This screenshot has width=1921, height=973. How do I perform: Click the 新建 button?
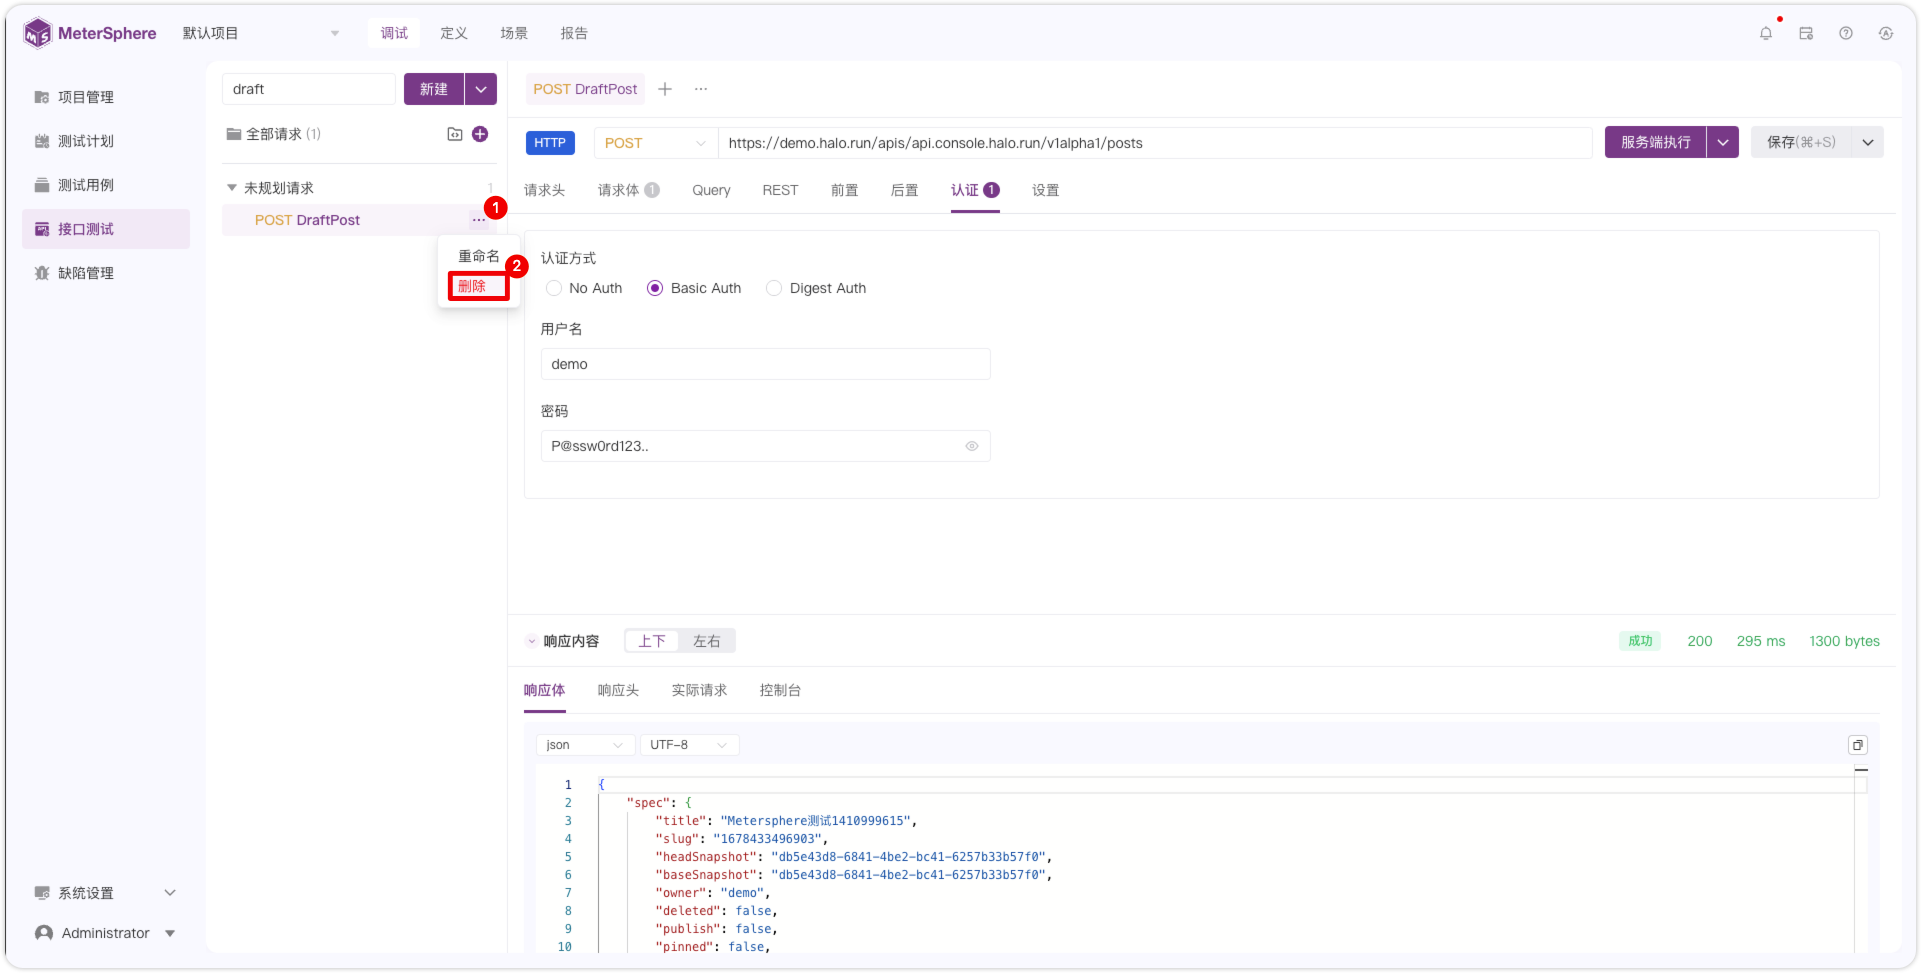(x=434, y=89)
